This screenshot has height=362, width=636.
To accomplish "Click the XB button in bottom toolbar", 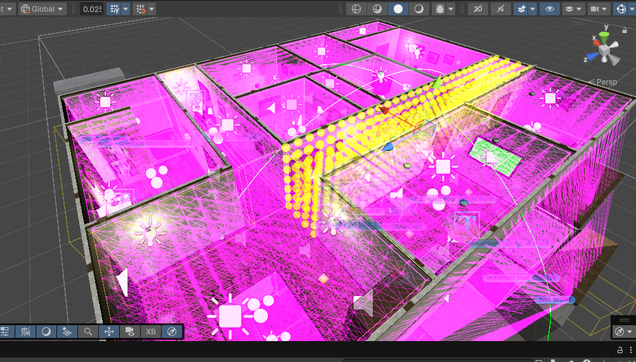I will coord(150,332).
